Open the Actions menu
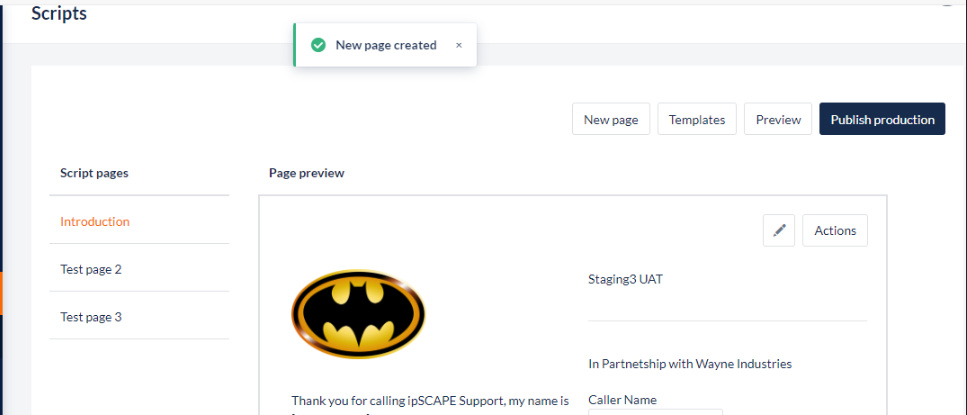 point(835,230)
